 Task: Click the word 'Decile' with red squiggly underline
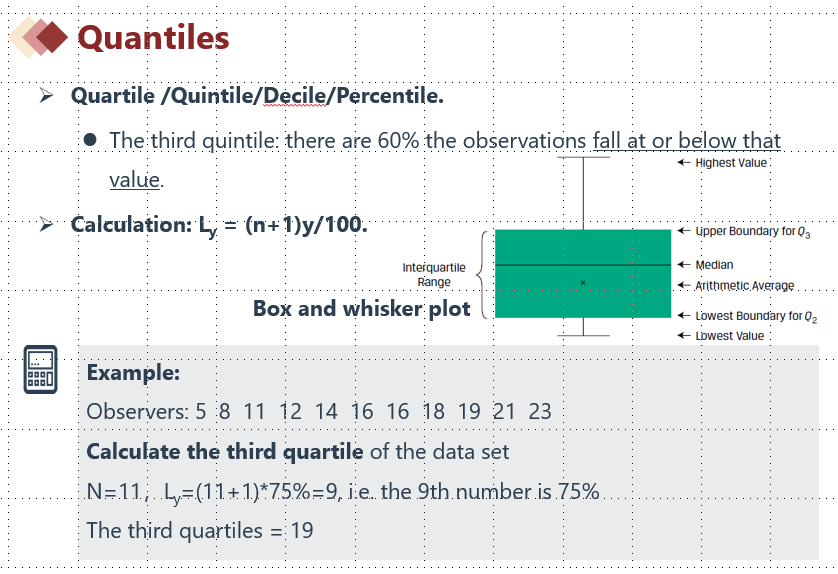[x=292, y=97]
